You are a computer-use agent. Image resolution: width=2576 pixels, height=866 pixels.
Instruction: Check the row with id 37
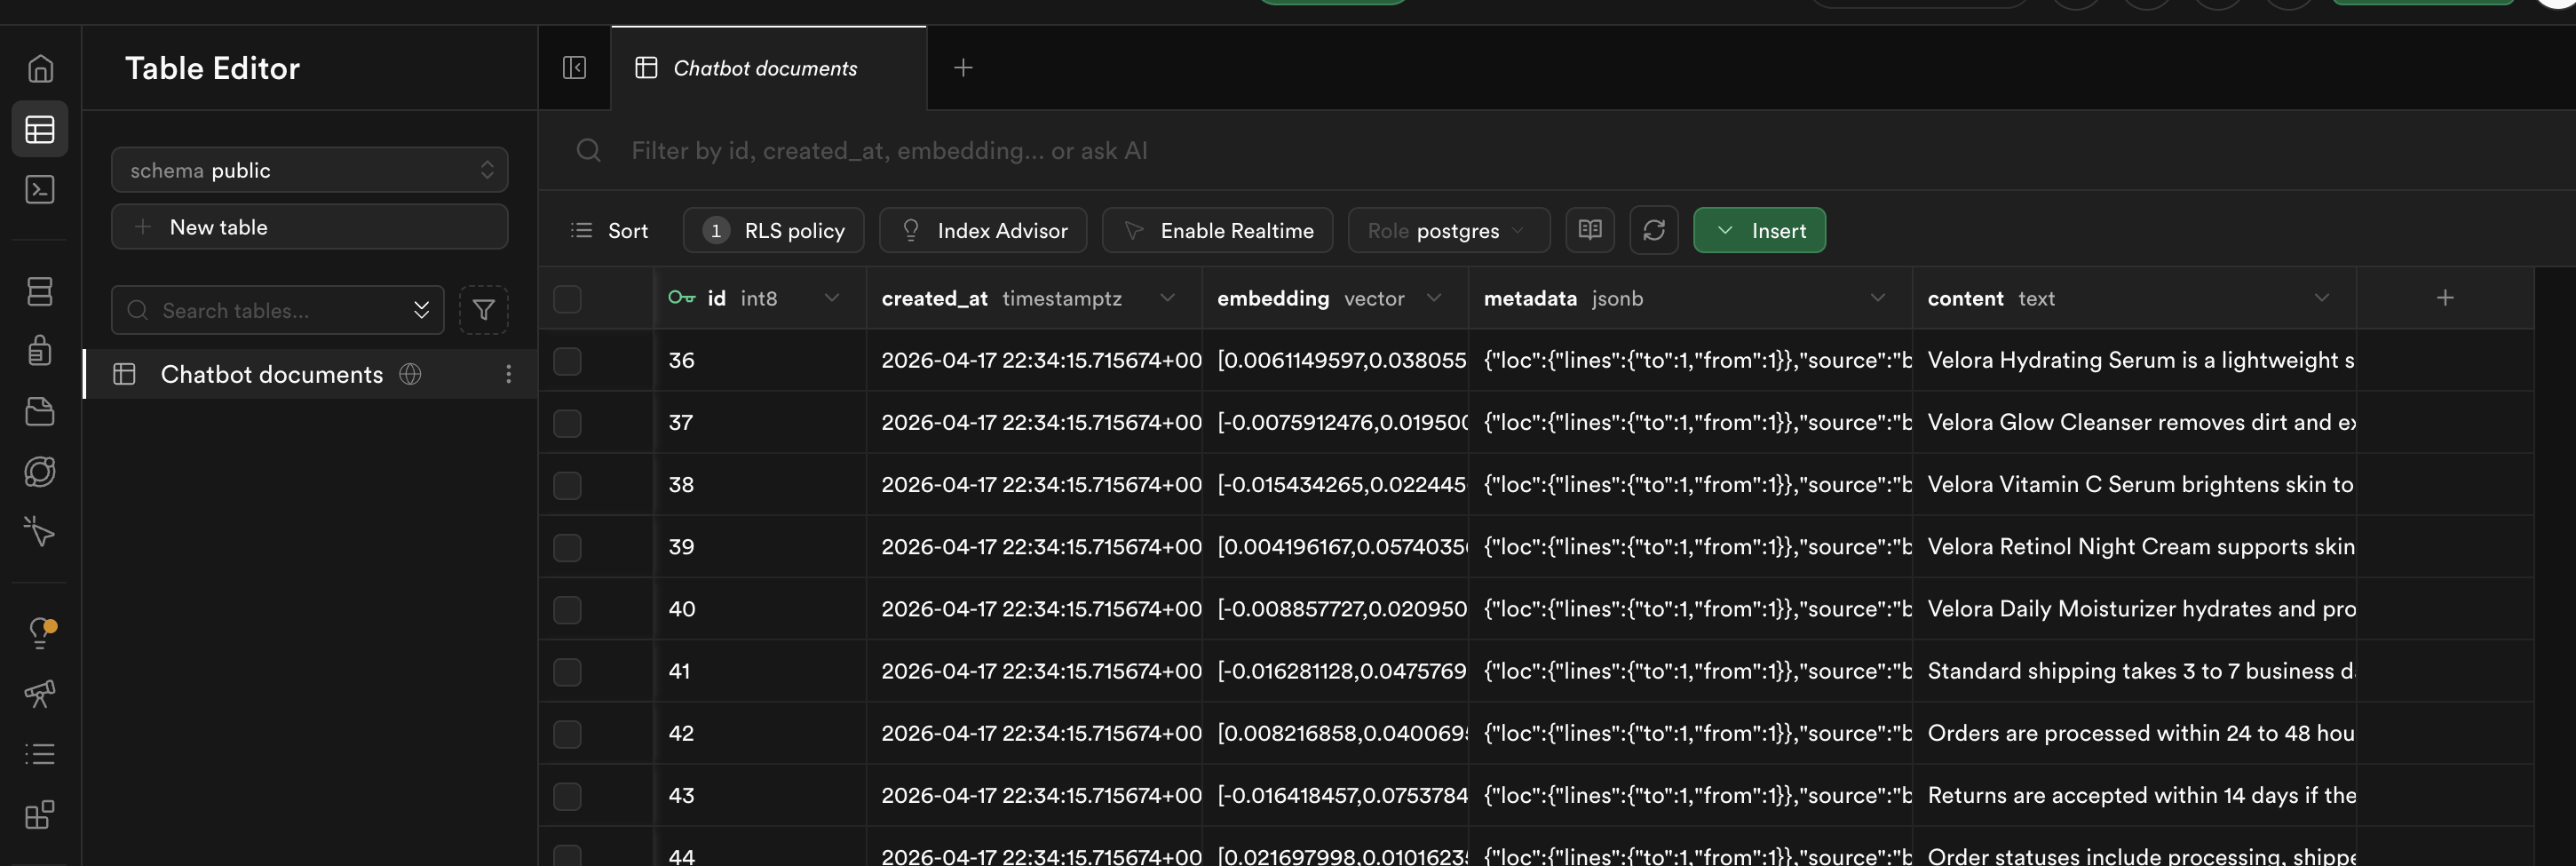click(567, 423)
